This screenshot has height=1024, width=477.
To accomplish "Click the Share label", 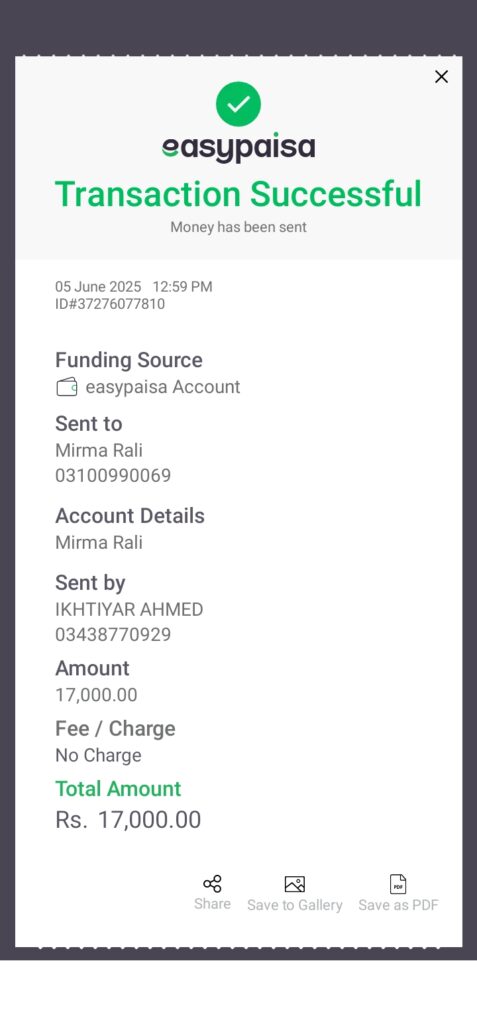I will (212, 904).
